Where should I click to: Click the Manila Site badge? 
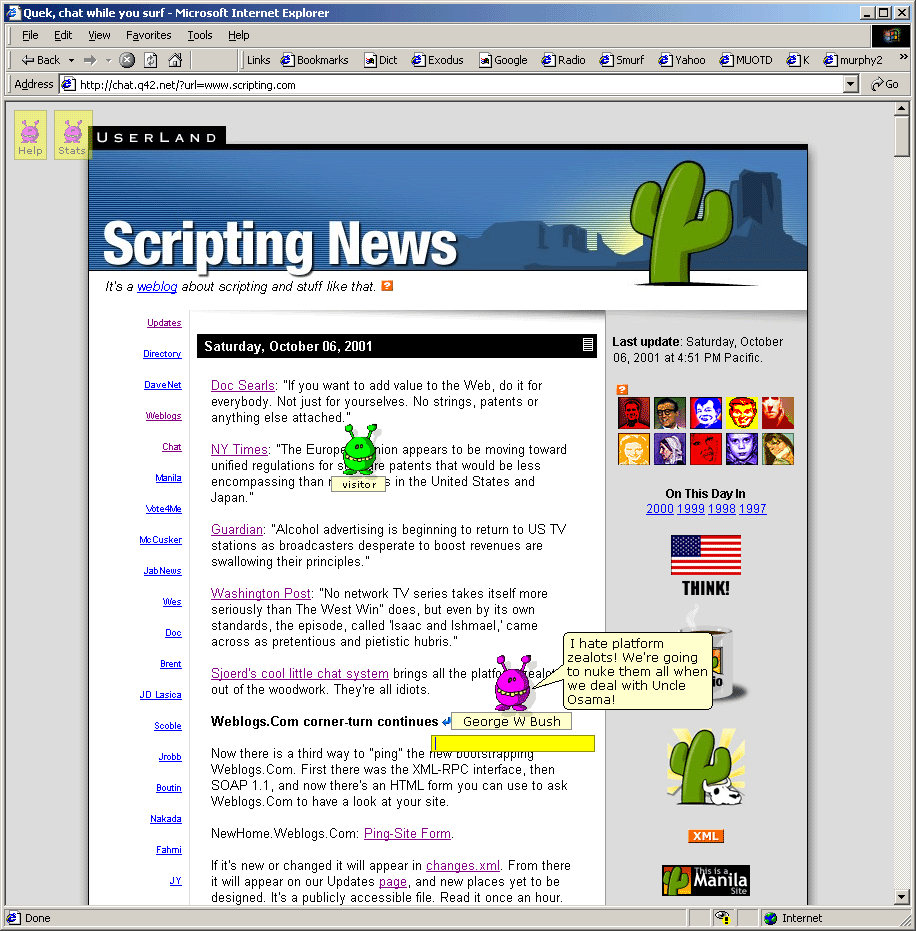[705, 881]
